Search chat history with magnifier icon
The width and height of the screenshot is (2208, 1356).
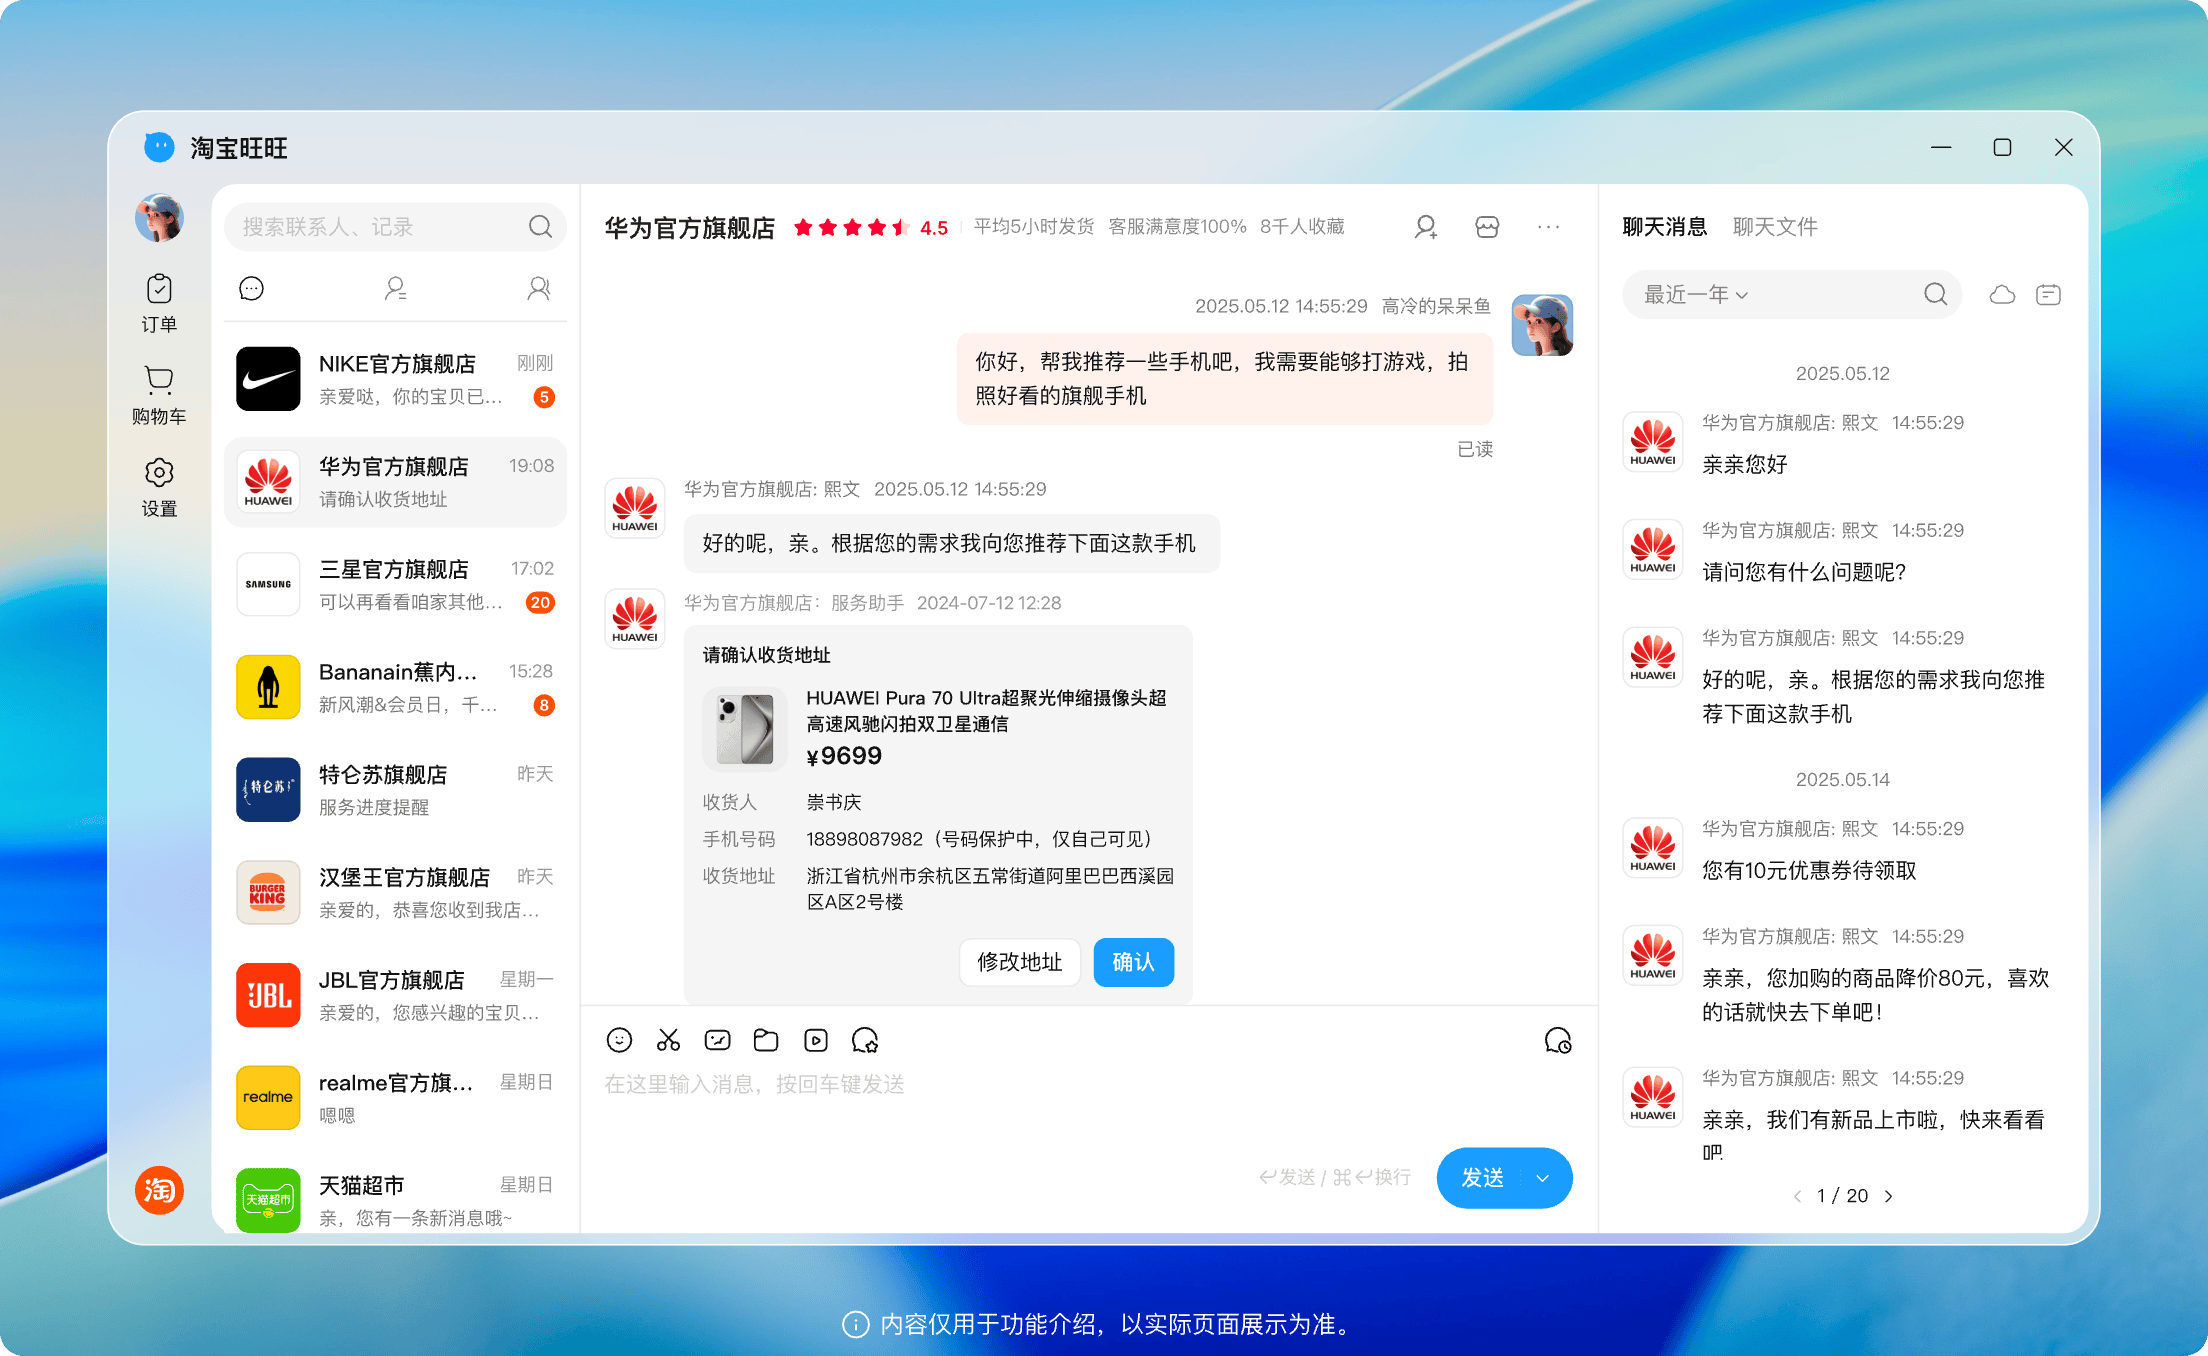[1936, 294]
